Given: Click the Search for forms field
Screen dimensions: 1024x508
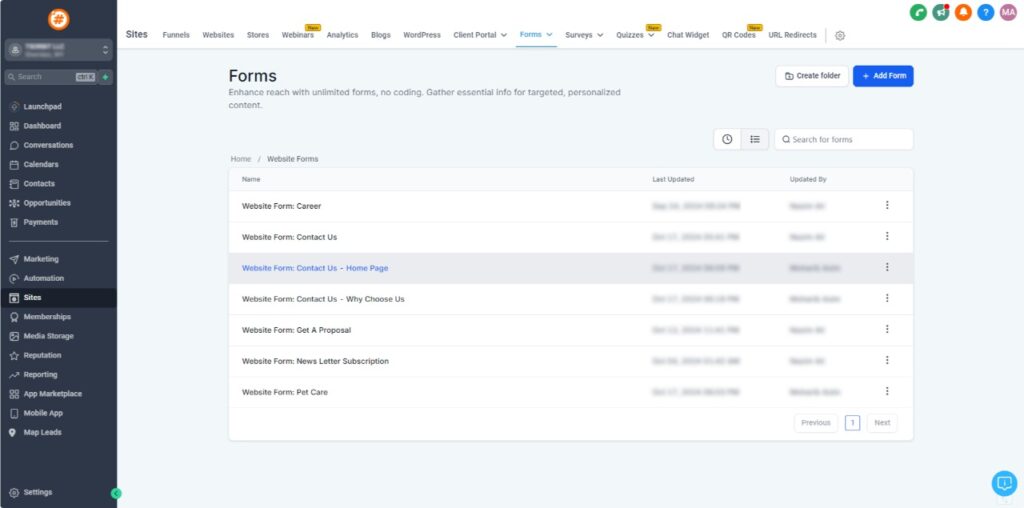Looking at the screenshot, I should click(x=848, y=139).
